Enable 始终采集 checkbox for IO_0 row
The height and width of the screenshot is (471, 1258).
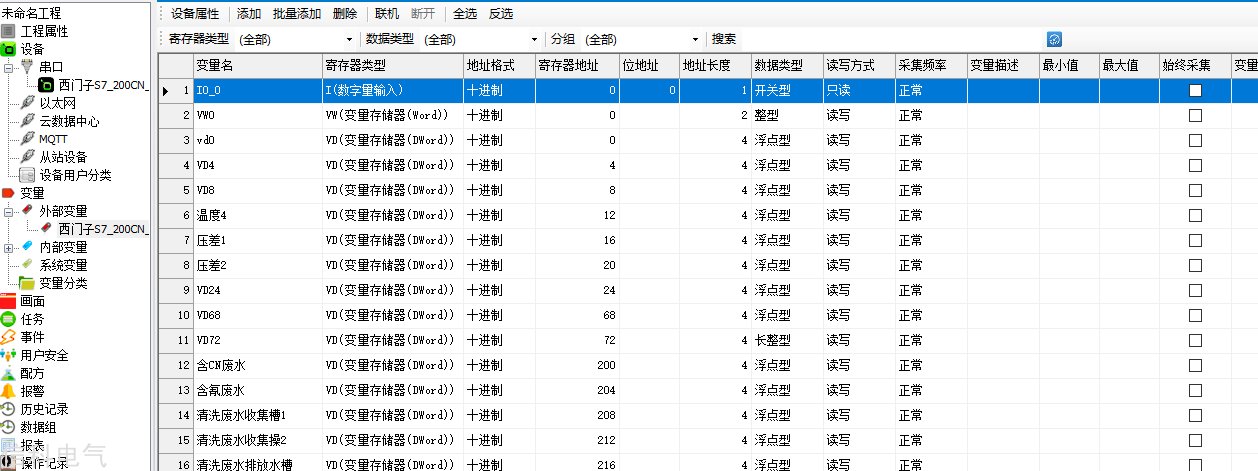click(1195, 90)
